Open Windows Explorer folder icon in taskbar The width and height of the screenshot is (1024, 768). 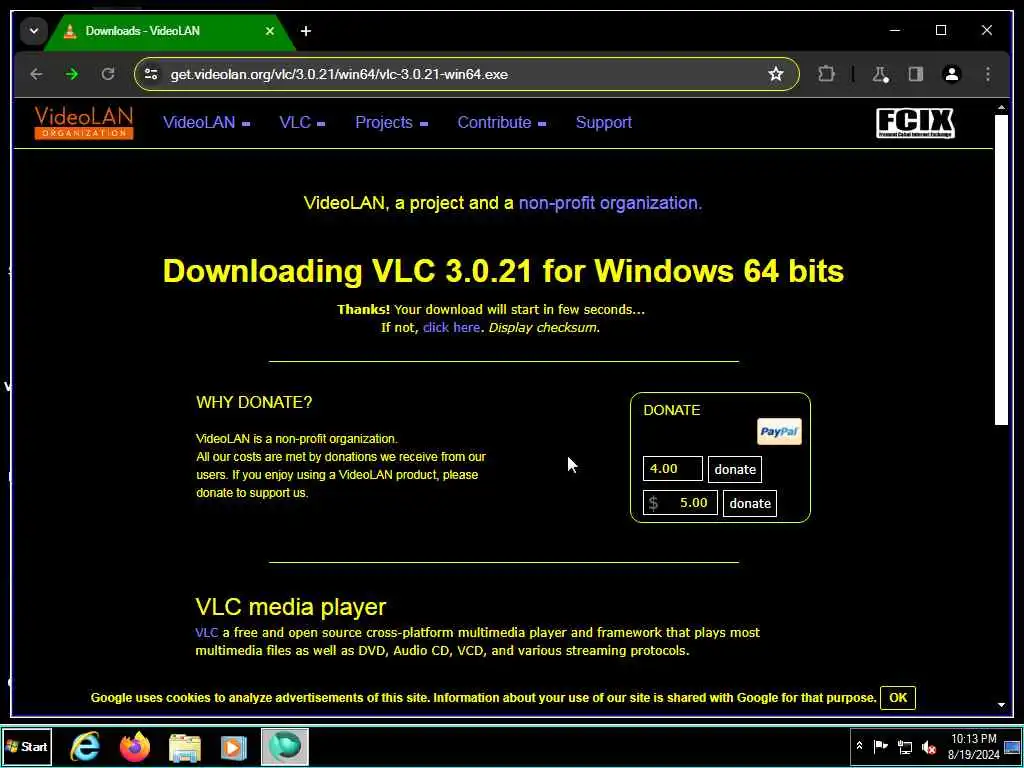185,748
